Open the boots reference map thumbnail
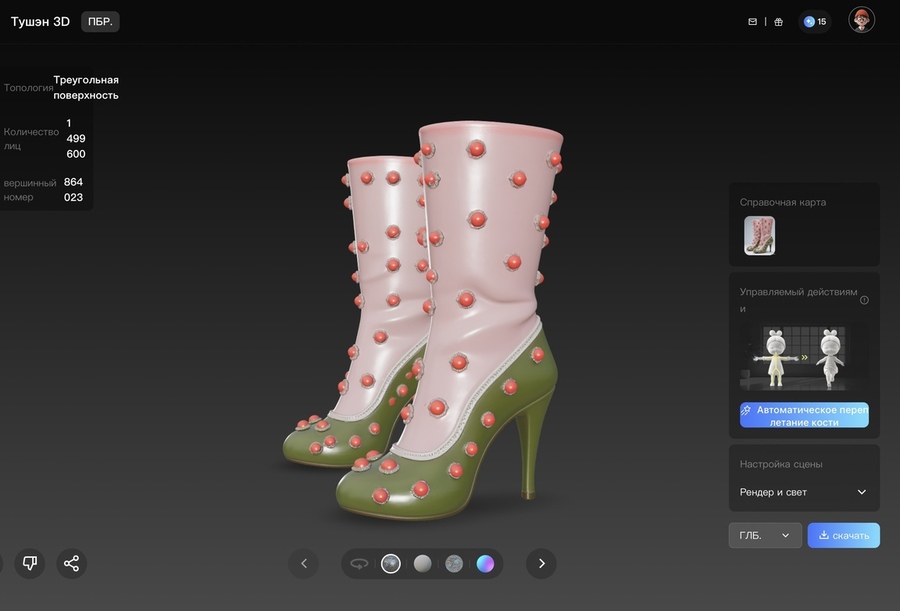The height and width of the screenshot is (611, 900). pyautogui.click(x=759, y=236)
